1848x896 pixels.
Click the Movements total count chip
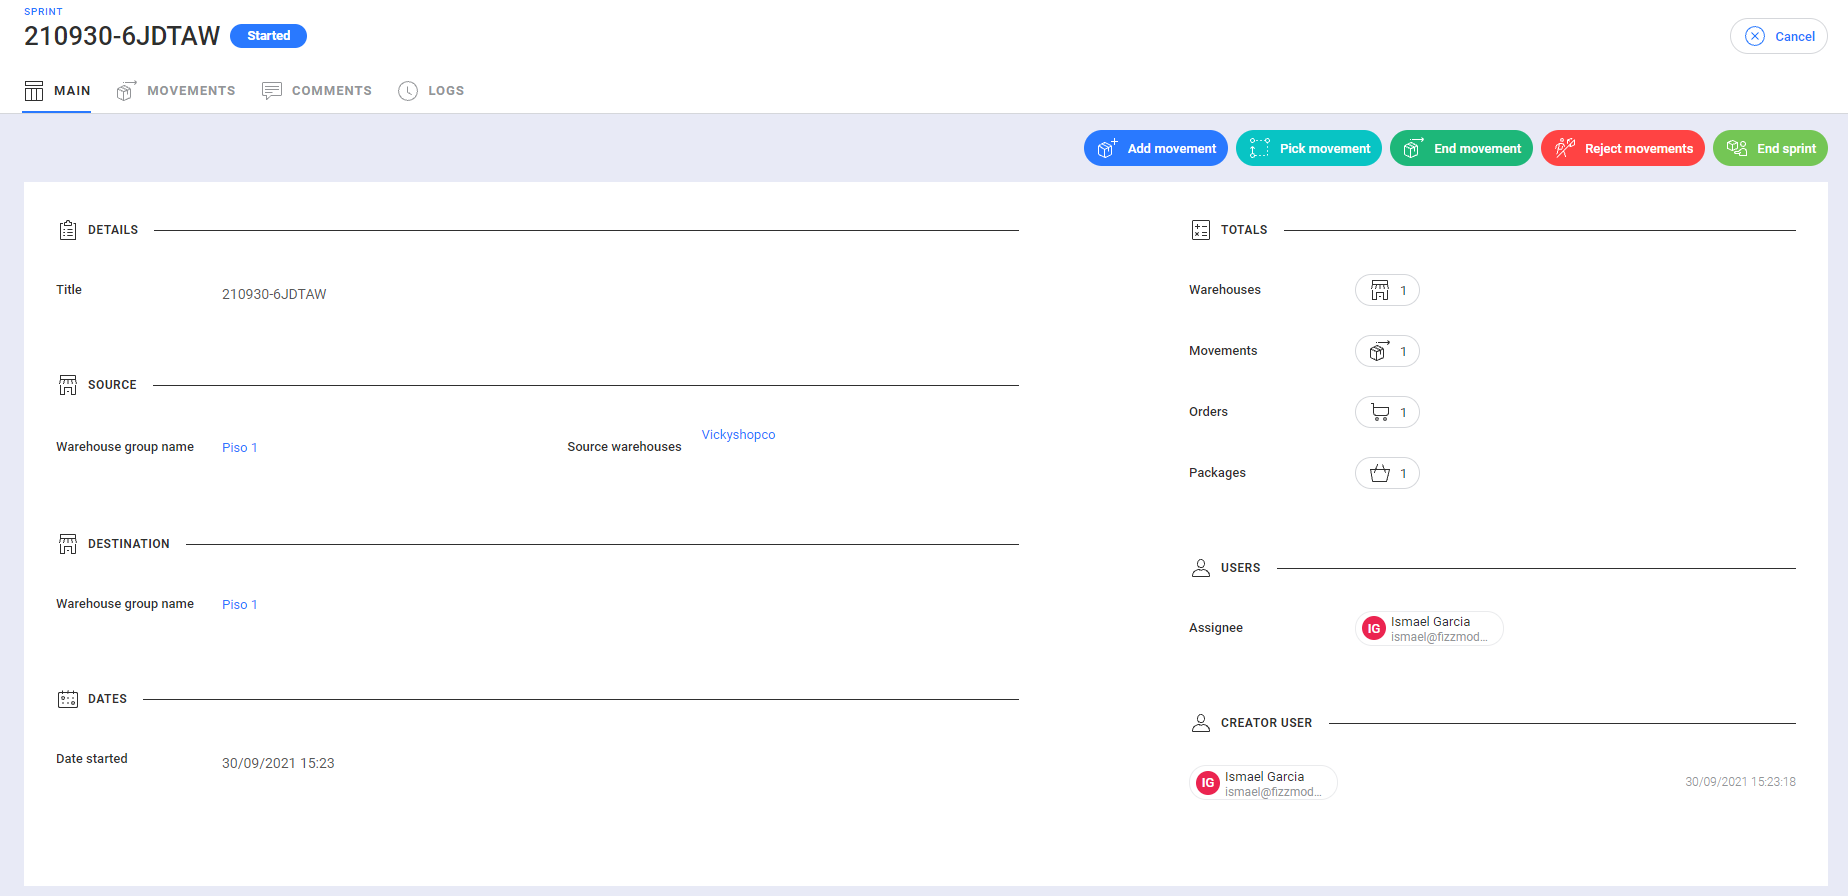[x=1387, y=351]
